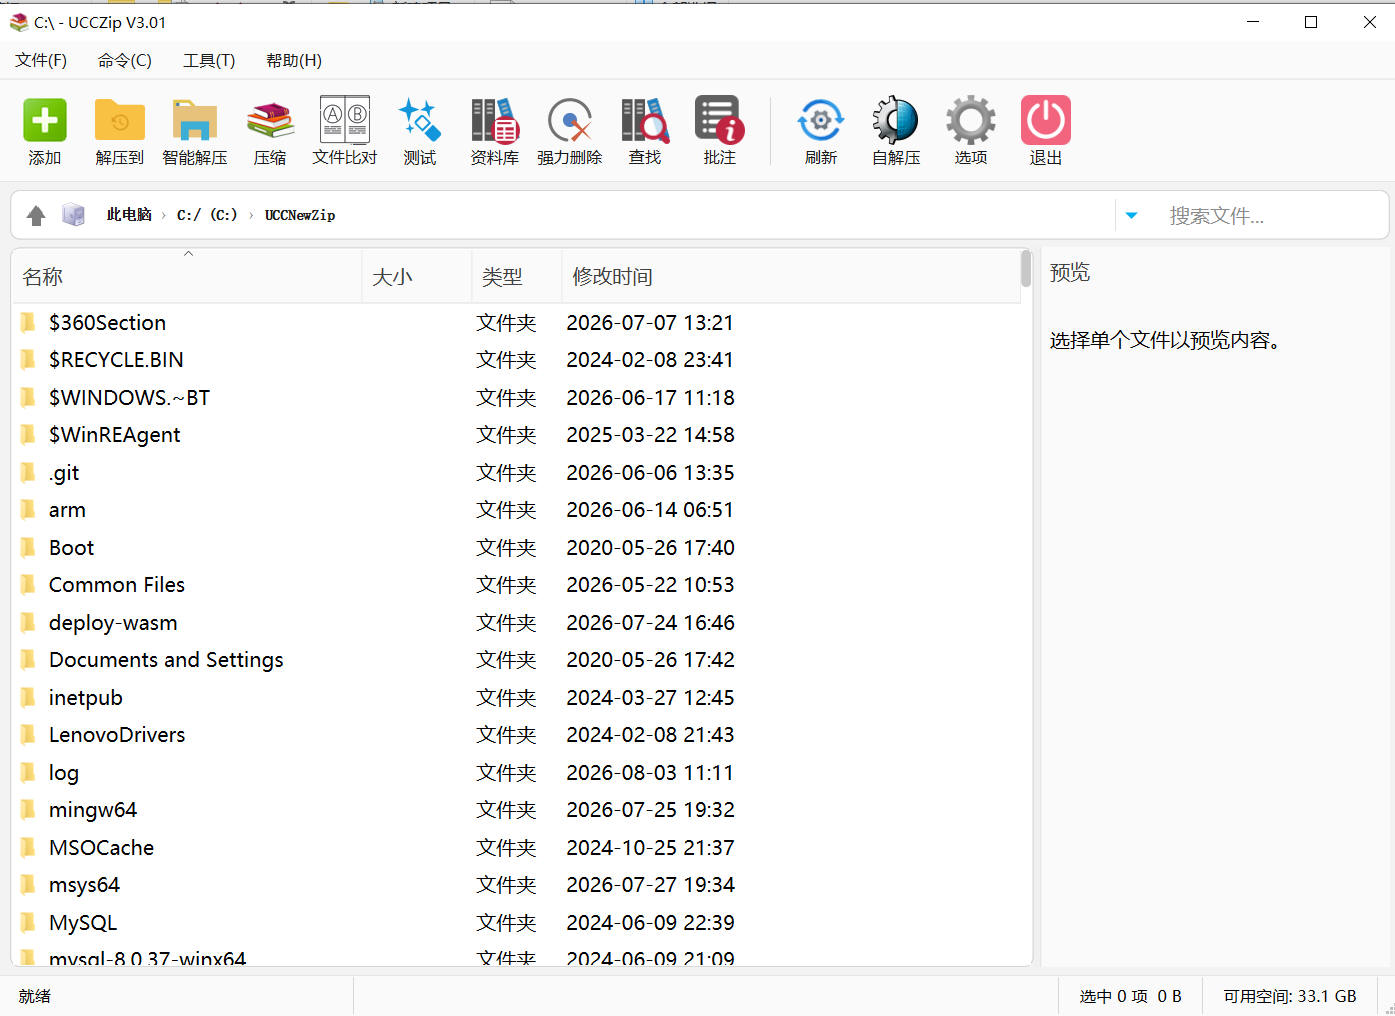Click the 刷新 (Refresh) icon
Viewport: 1395px width, 1016px height.
pos(821,130)
